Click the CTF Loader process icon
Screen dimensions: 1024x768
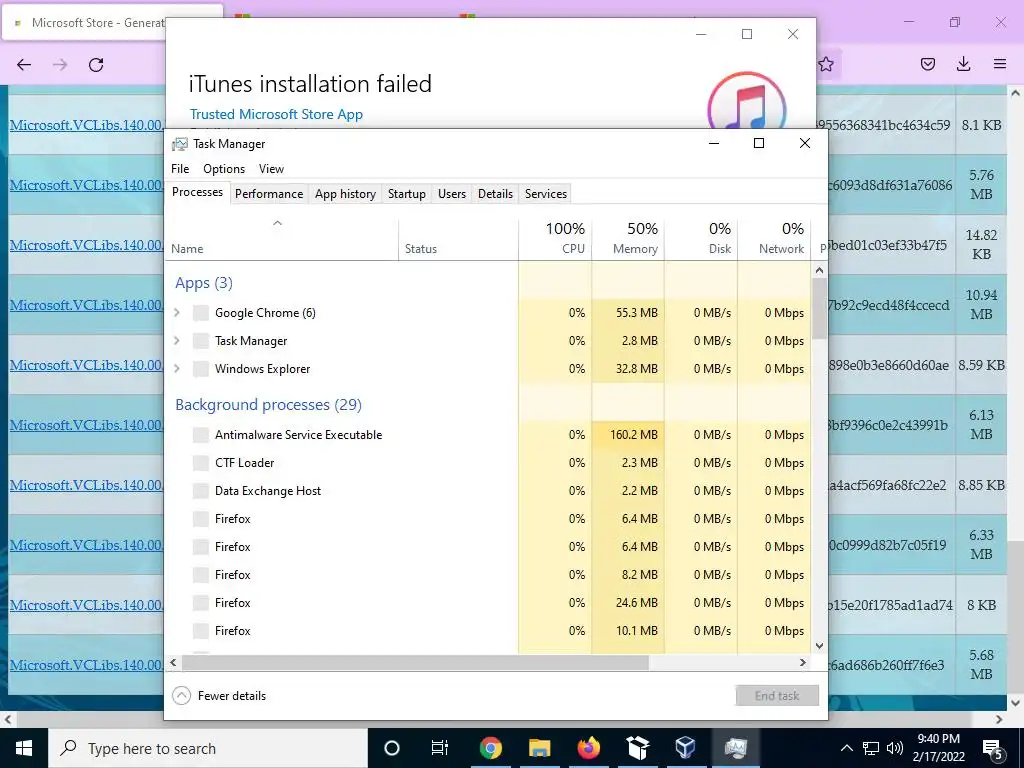pos(200,463)
